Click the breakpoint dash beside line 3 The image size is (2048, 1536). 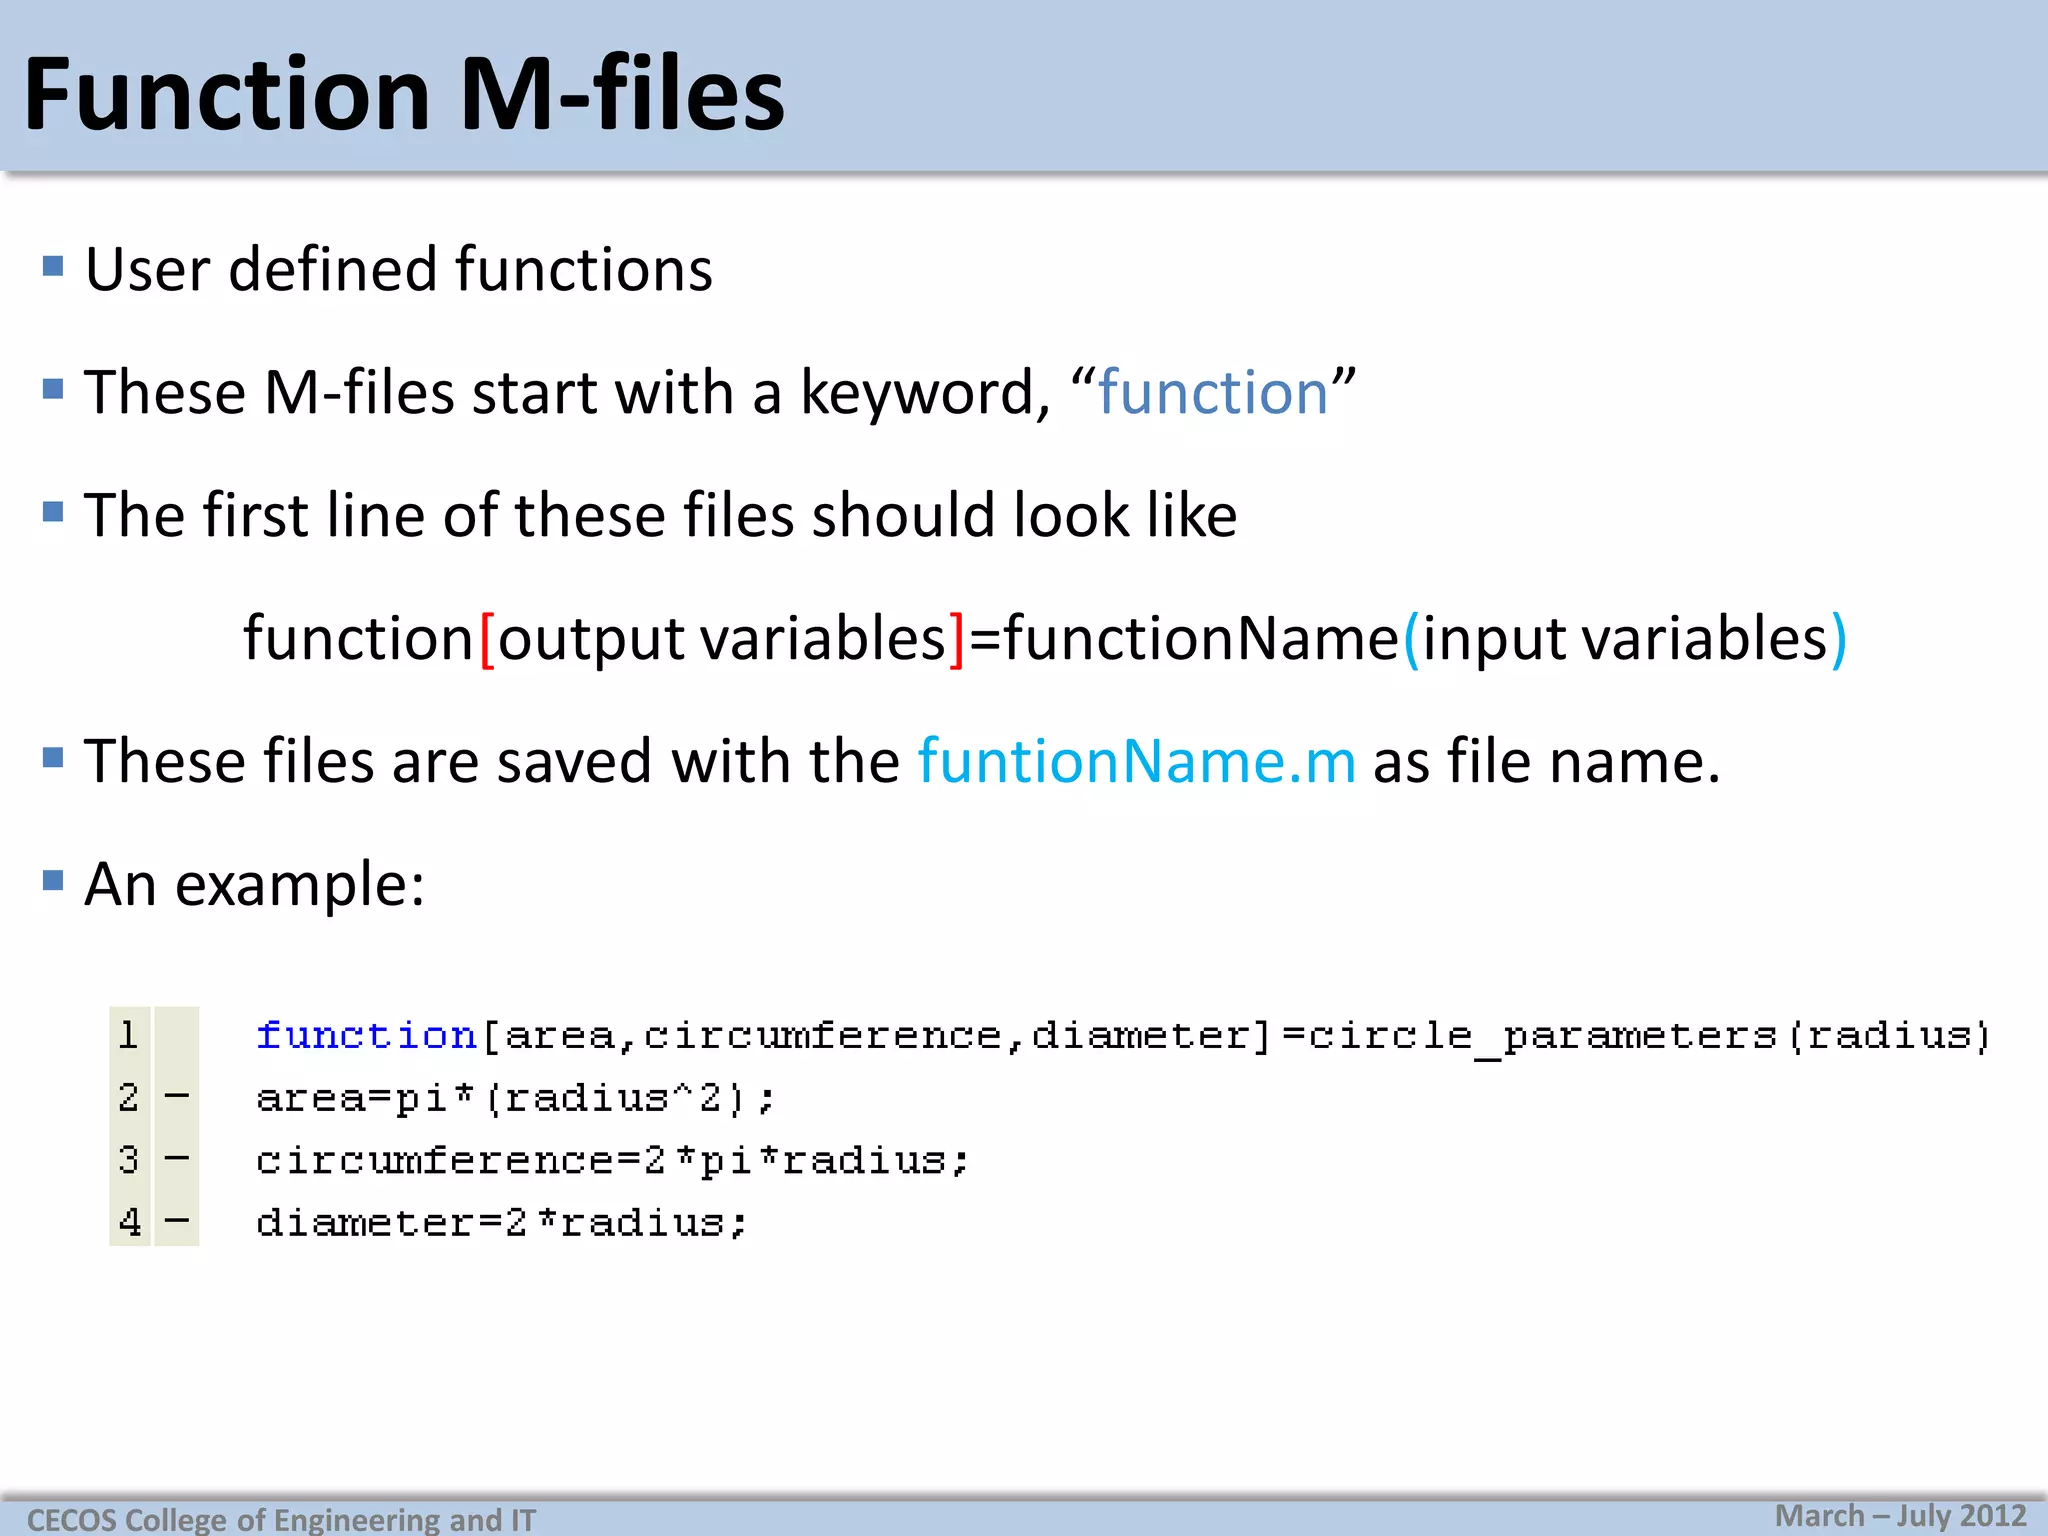coord(177,1159)
